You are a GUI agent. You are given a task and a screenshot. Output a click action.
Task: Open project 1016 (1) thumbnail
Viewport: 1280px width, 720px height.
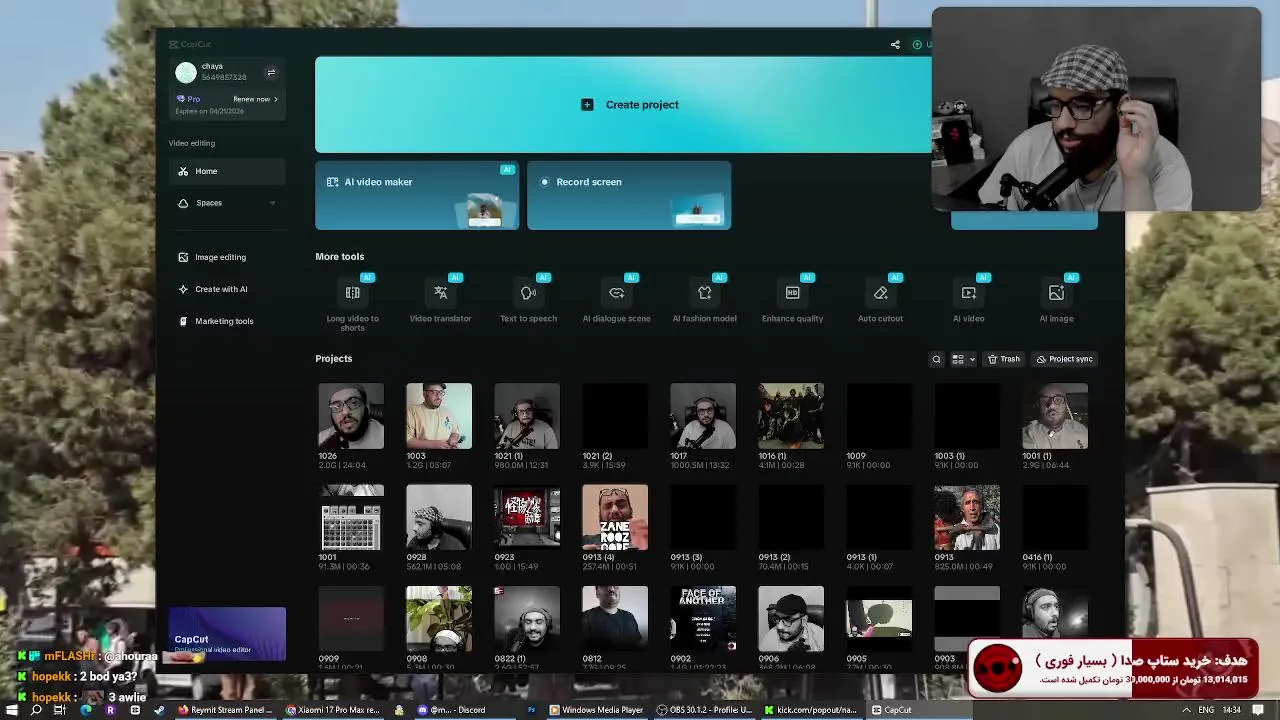pyautogui.click(x=791, y=416)
